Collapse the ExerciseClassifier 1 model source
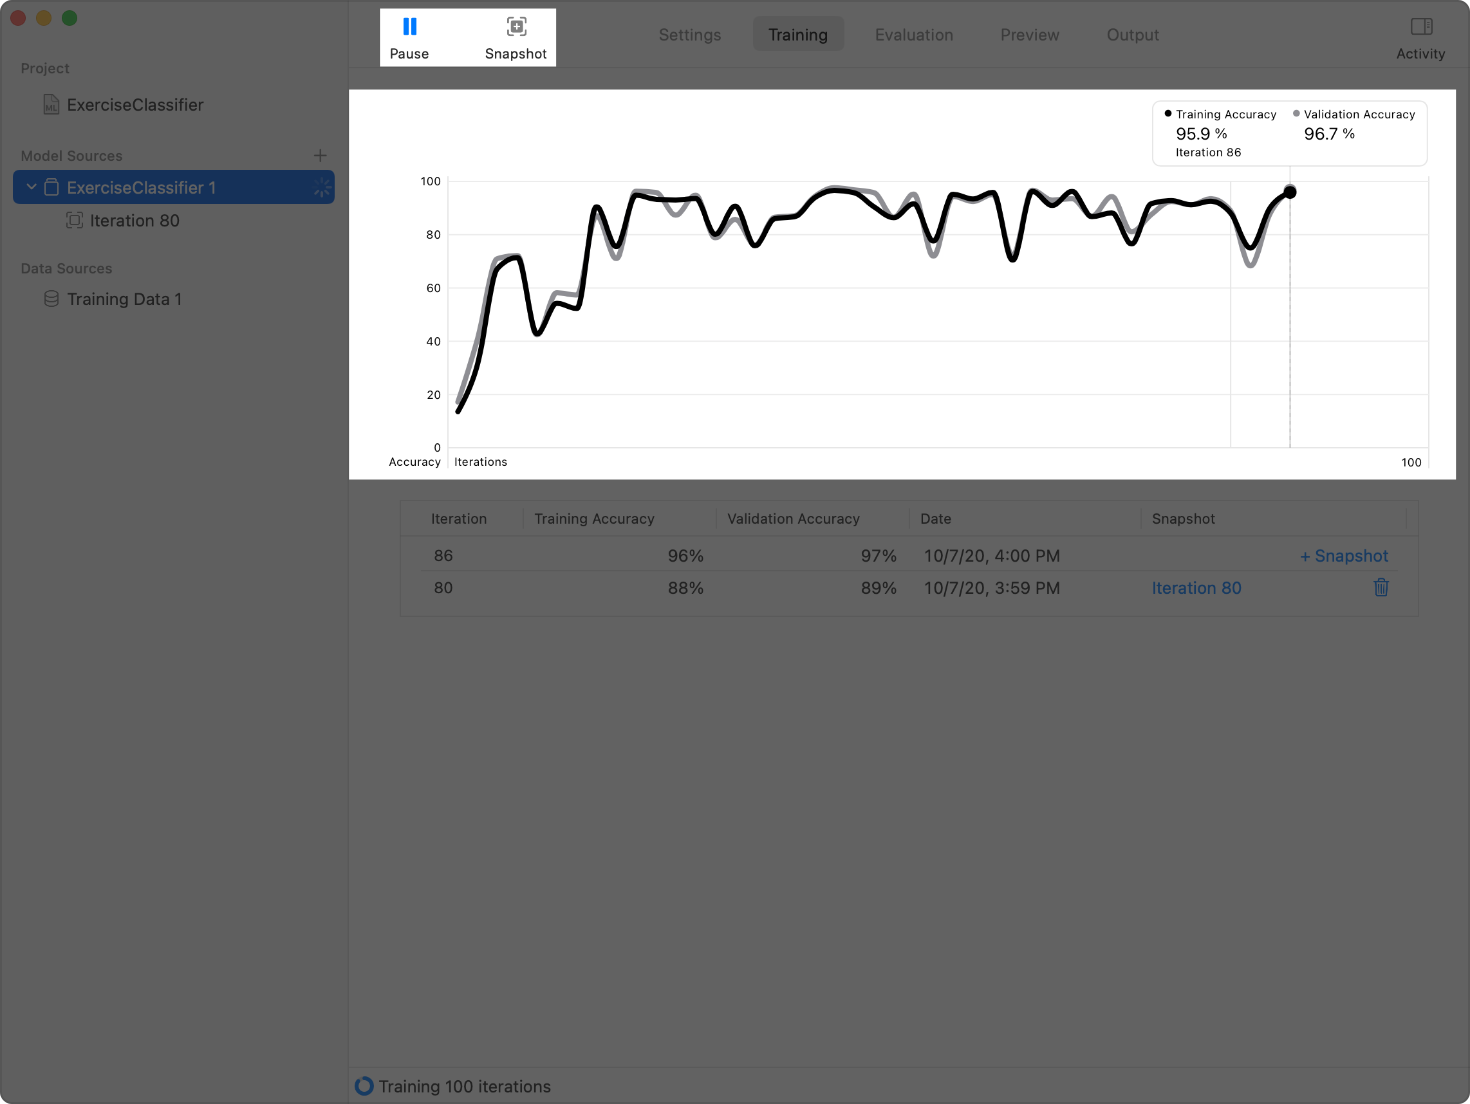Viewport: 1470px width, 1104px height. click(x=31, y=187)
